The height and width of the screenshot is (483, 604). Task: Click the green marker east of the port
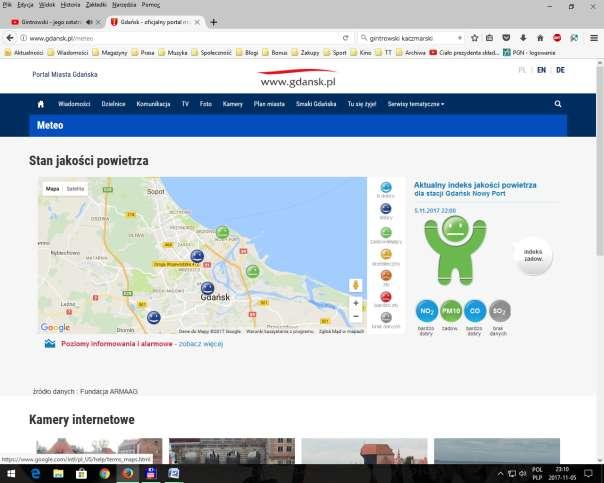click(253, 272)
